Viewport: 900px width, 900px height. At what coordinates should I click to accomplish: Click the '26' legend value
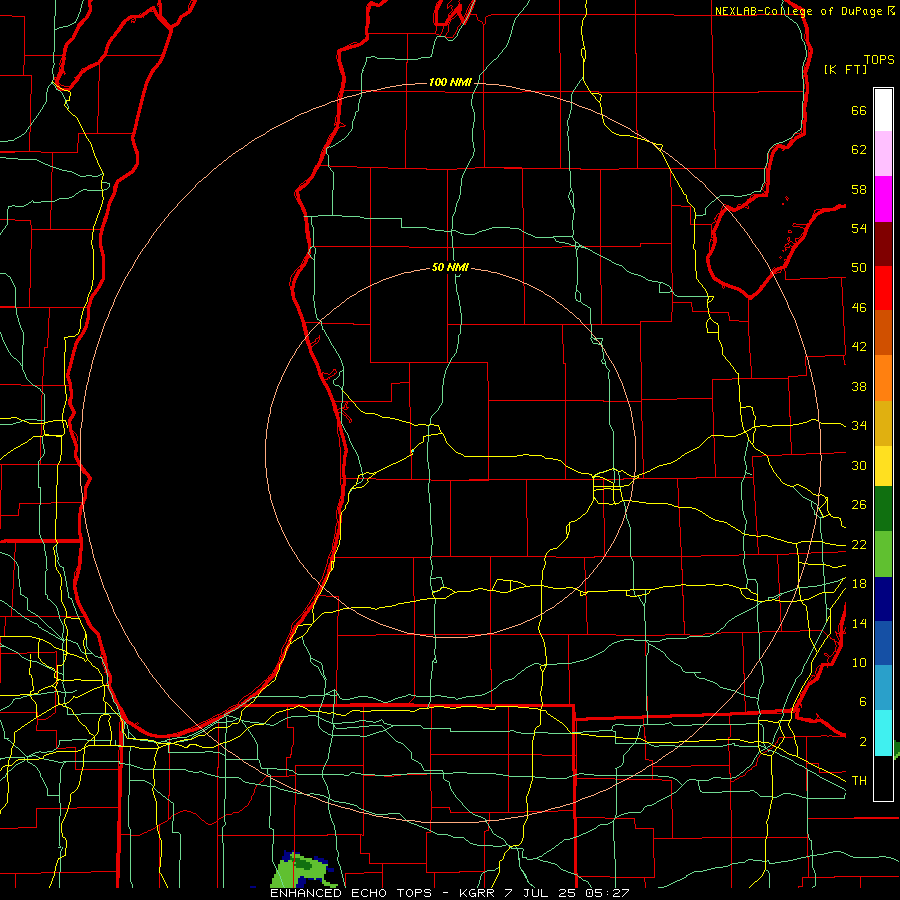coord(859,505)
